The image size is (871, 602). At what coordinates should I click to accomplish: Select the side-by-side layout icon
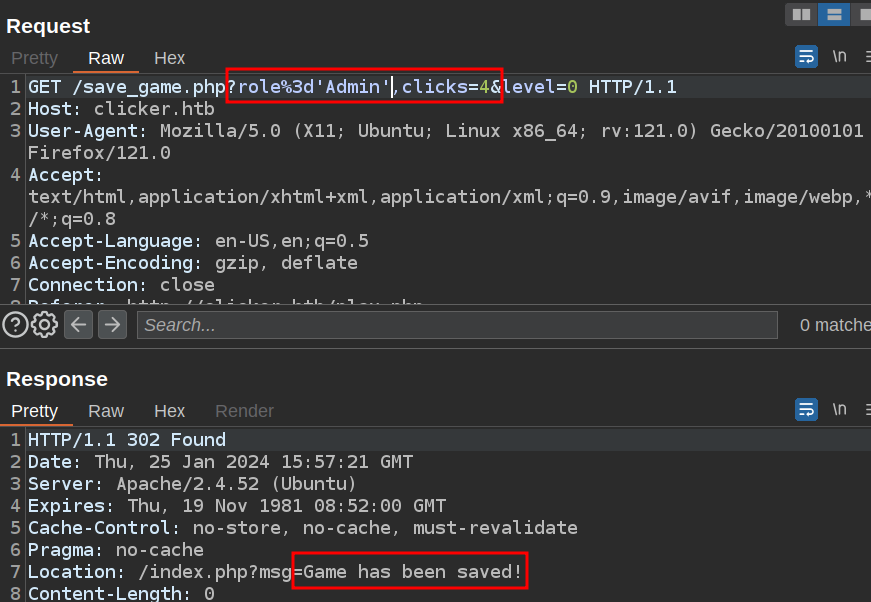click(801, 14)
